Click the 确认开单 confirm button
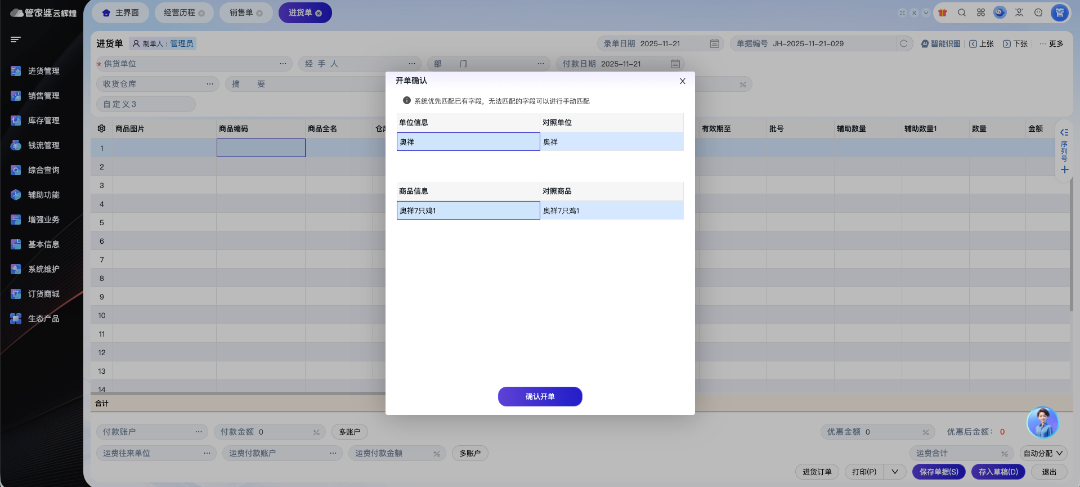The height and width of the screenshot is (487, 1080). [540, 397]
